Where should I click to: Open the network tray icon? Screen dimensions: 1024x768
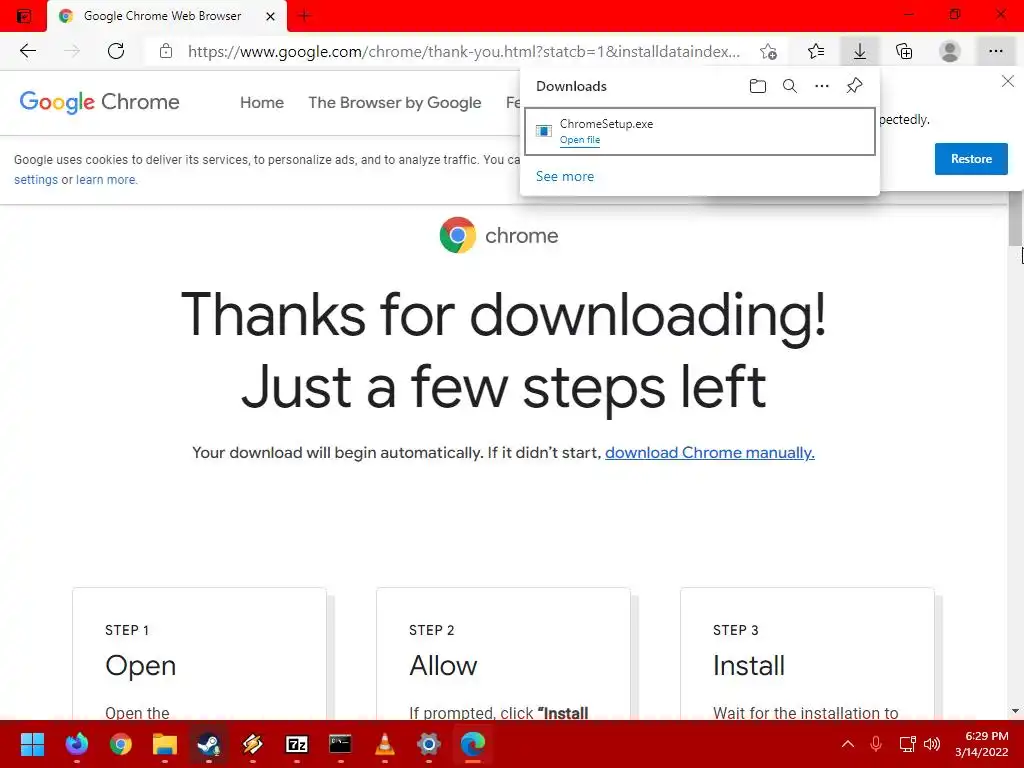[907, 744]
